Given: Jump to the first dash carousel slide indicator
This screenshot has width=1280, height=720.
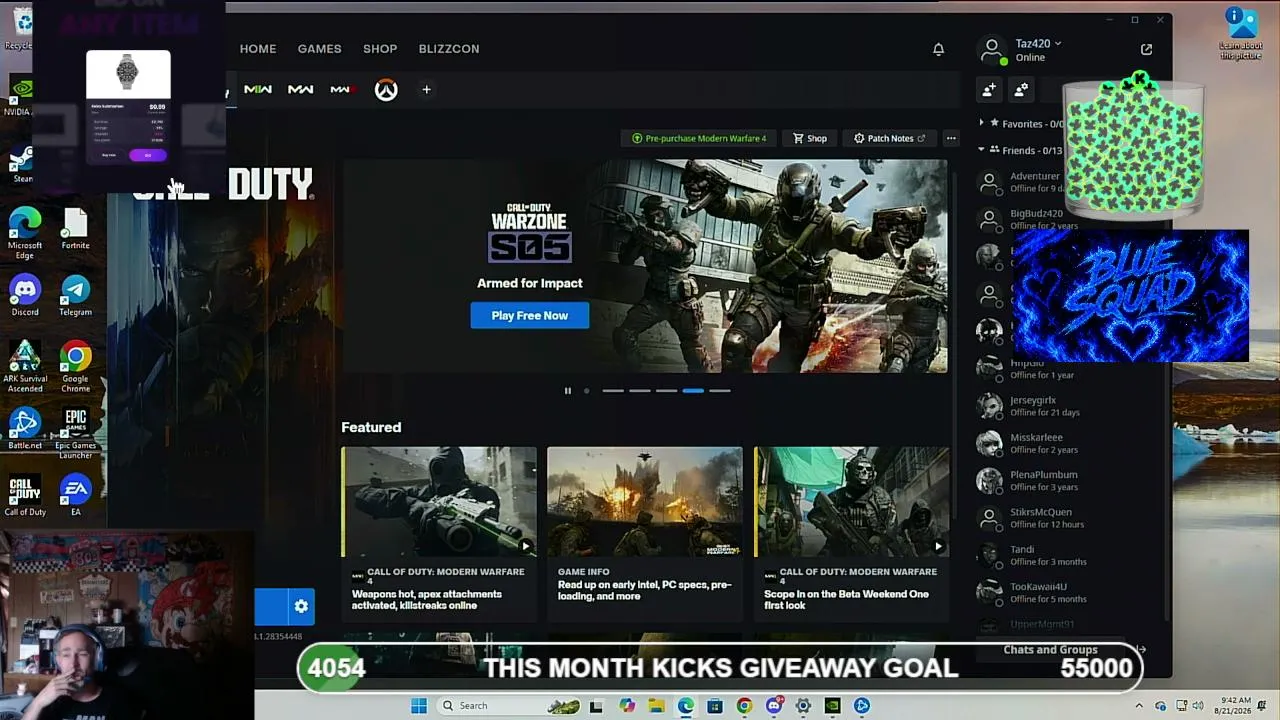Looking at the screenshot, I should click(x=613, y=391).
